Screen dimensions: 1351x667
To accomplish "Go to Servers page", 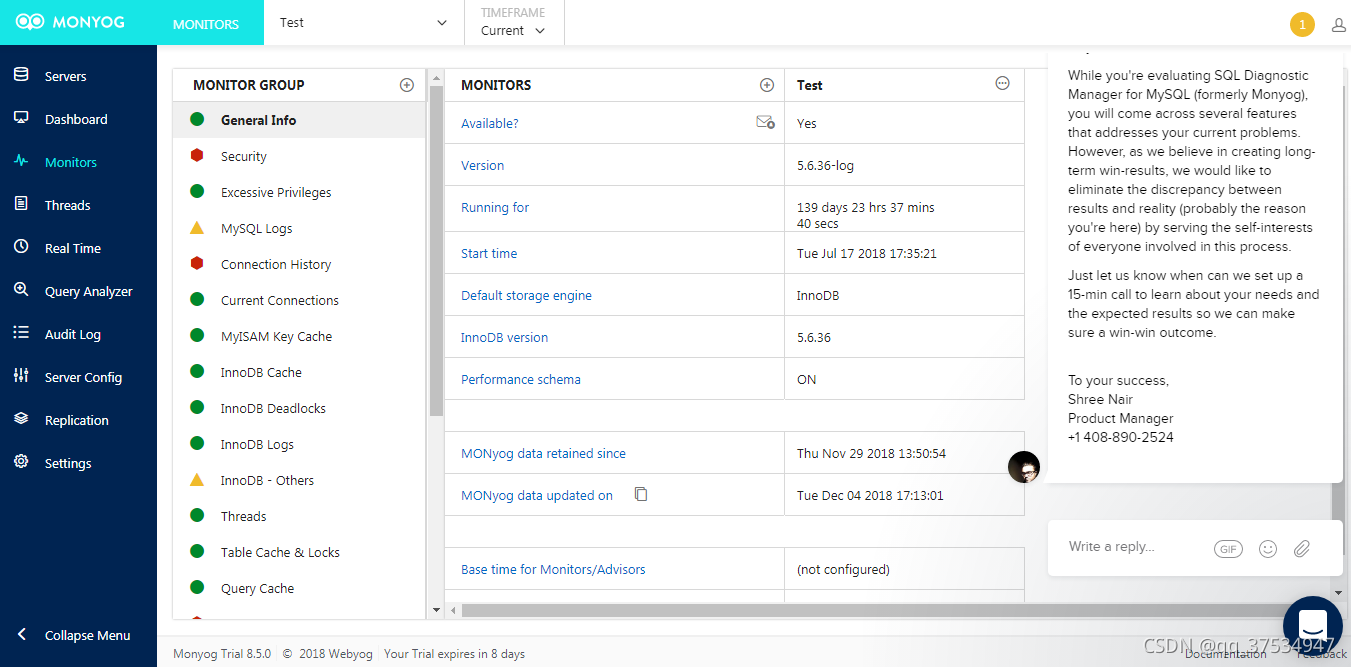I will click(65, 76).
